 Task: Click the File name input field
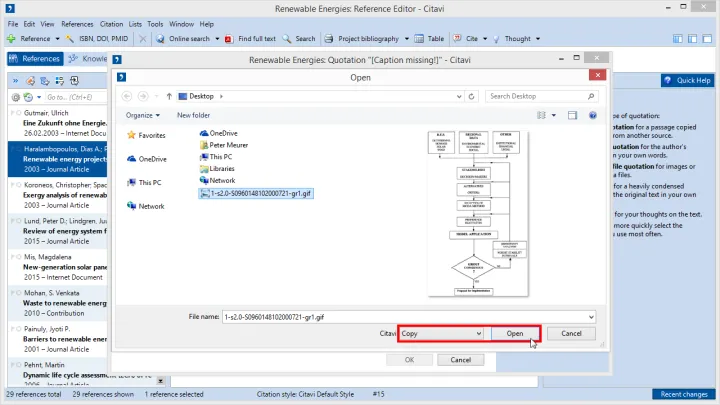click(x=409, y=317)
